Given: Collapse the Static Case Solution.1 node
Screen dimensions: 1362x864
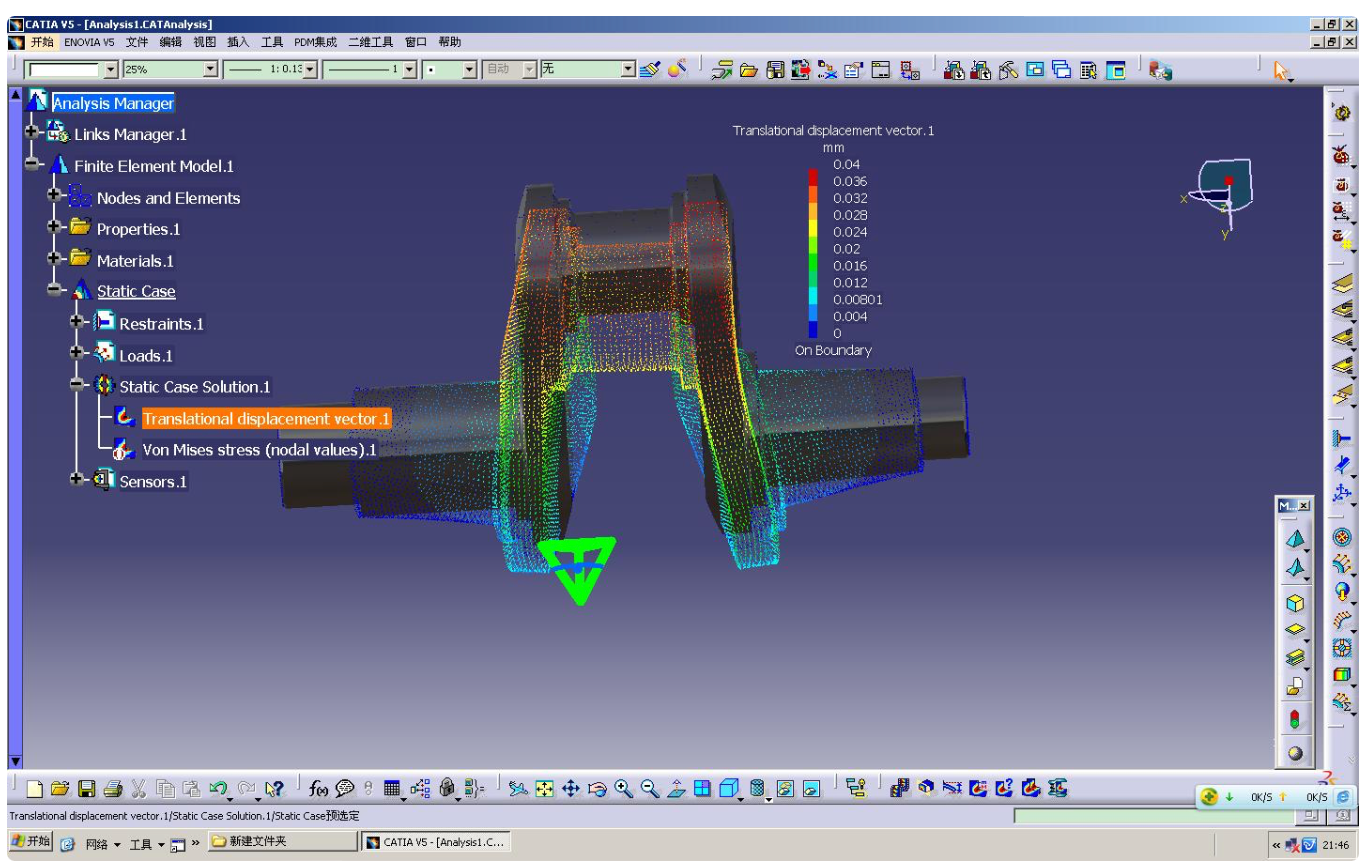Looking at the screenshot, I should click(78, 386).
